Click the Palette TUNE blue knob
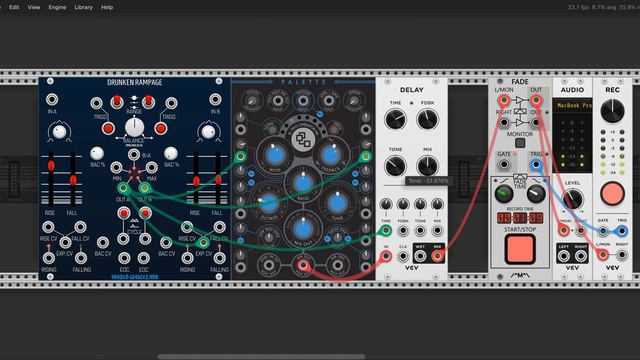Viewport: 640px width, 360px height. tap(337, 203)
